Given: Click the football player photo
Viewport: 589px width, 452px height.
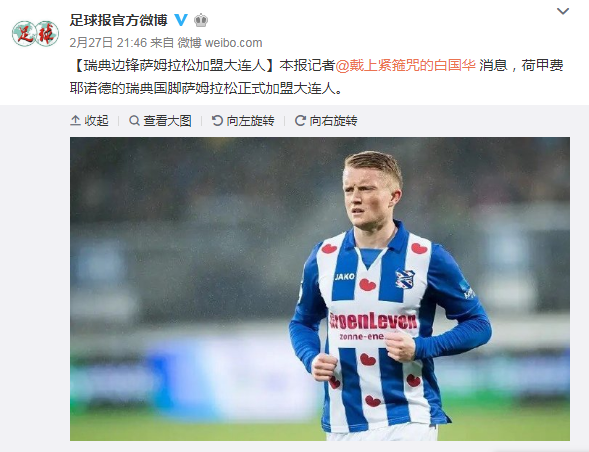Looking at the screenshot, I should (320, 289).
